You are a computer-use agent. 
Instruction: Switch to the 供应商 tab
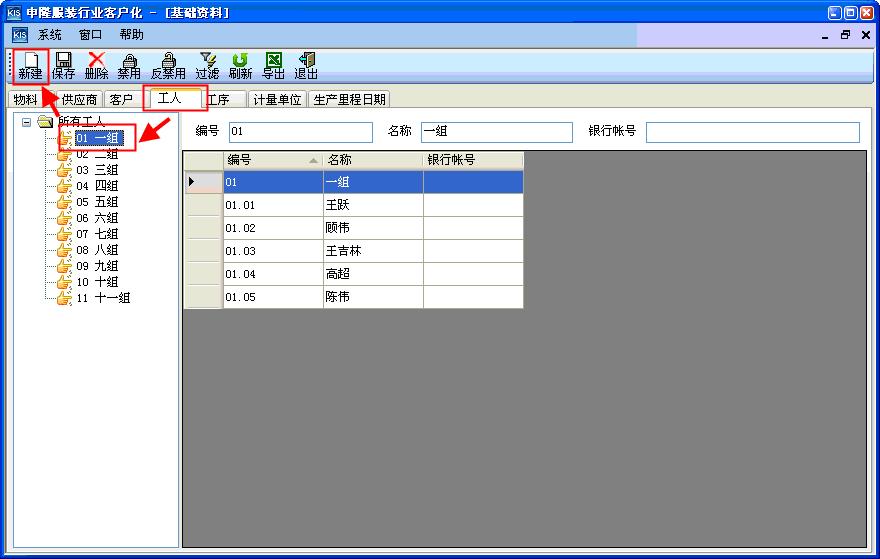coord(79,100)
